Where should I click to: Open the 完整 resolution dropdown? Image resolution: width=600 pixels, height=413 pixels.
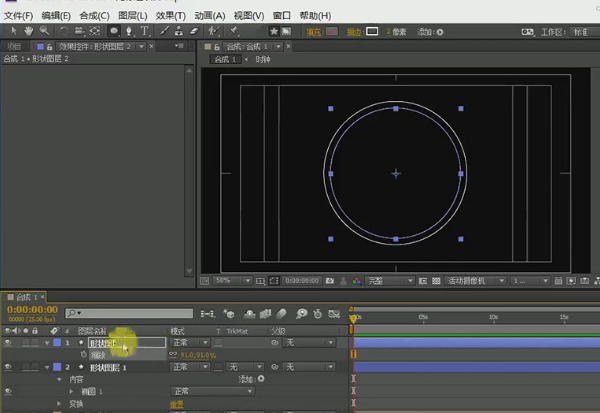[x=390, y=281]
